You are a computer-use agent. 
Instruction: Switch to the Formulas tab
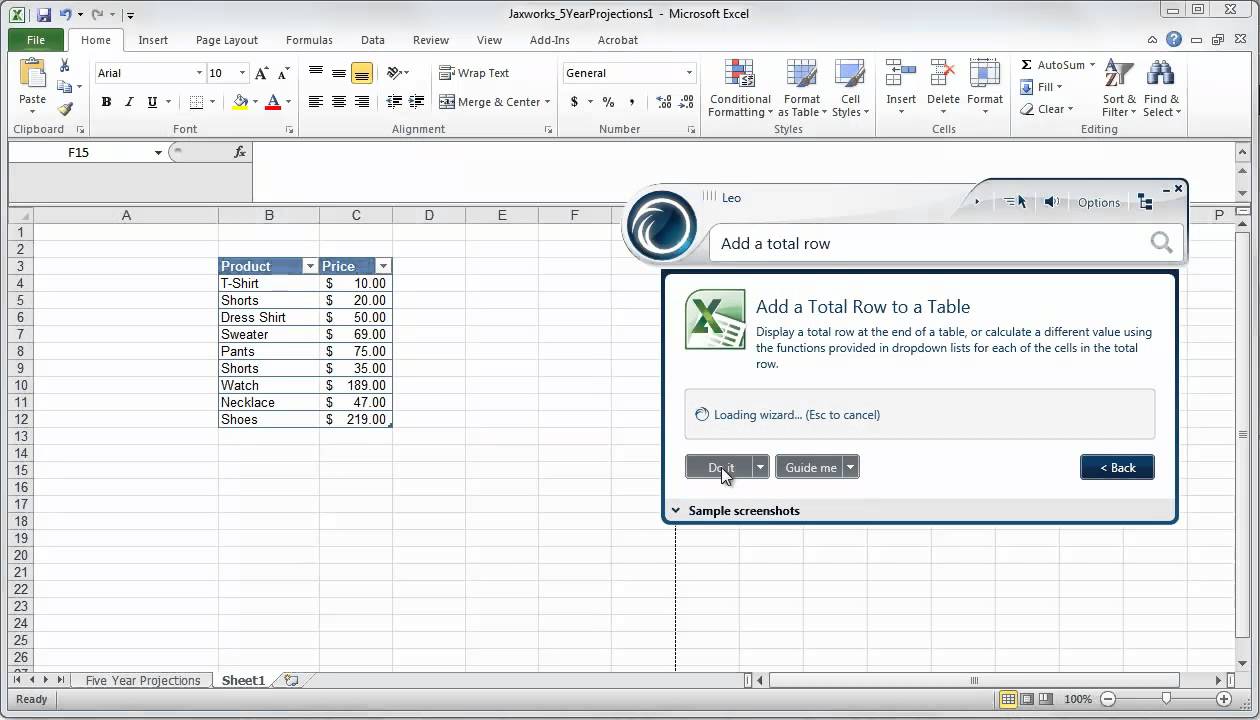[309, 40]
